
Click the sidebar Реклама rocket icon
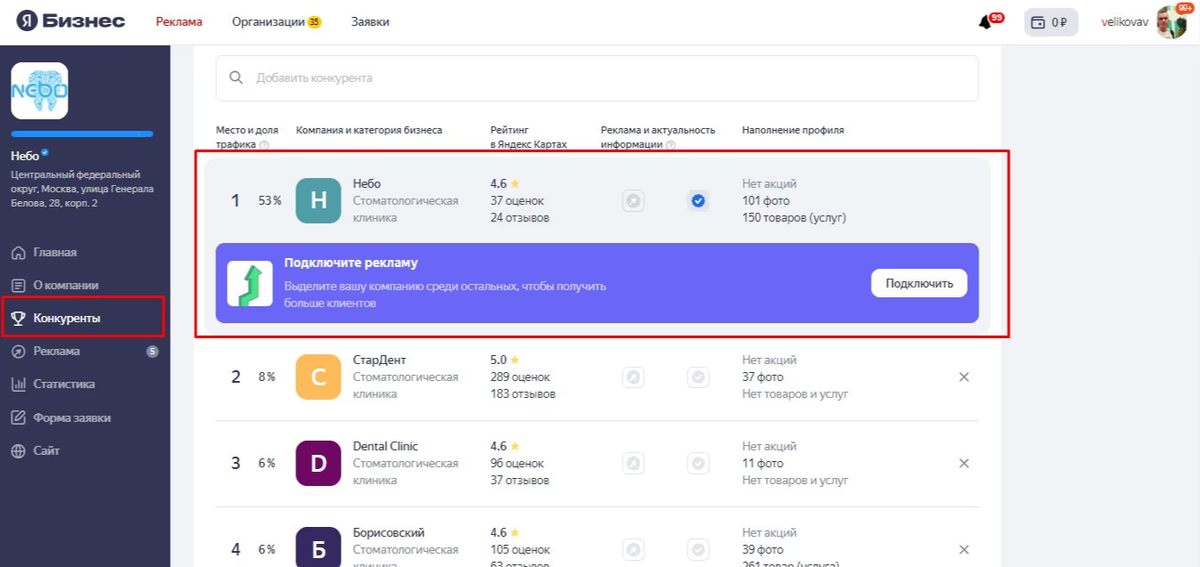pyautogui.click(x=18, y=351)
